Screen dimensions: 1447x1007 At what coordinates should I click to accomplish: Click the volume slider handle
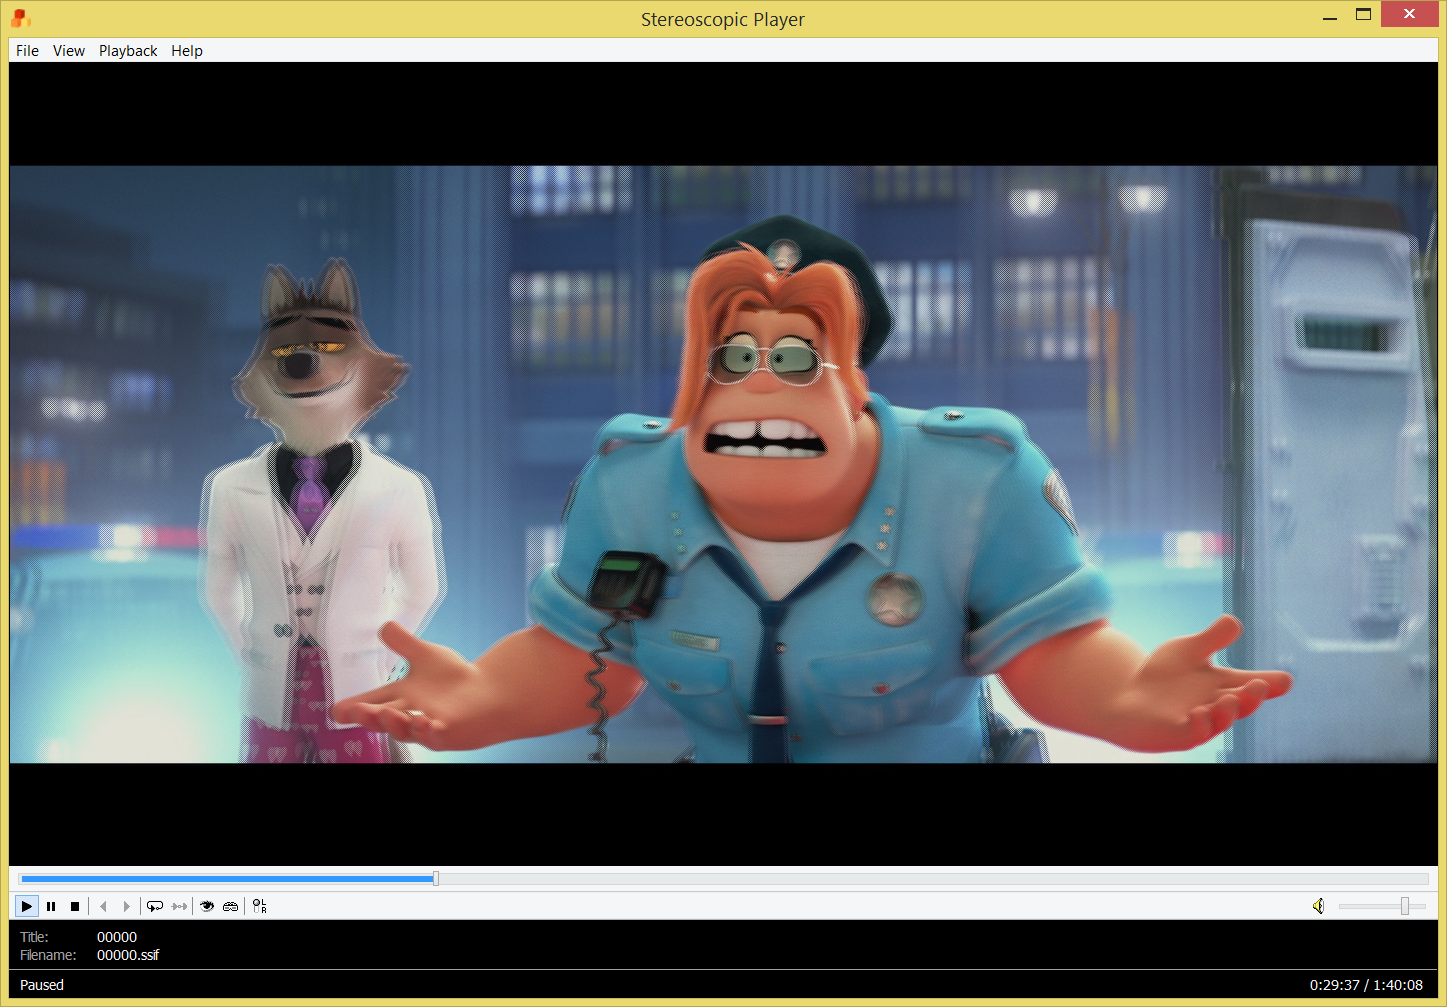[x=1405, y=906]
